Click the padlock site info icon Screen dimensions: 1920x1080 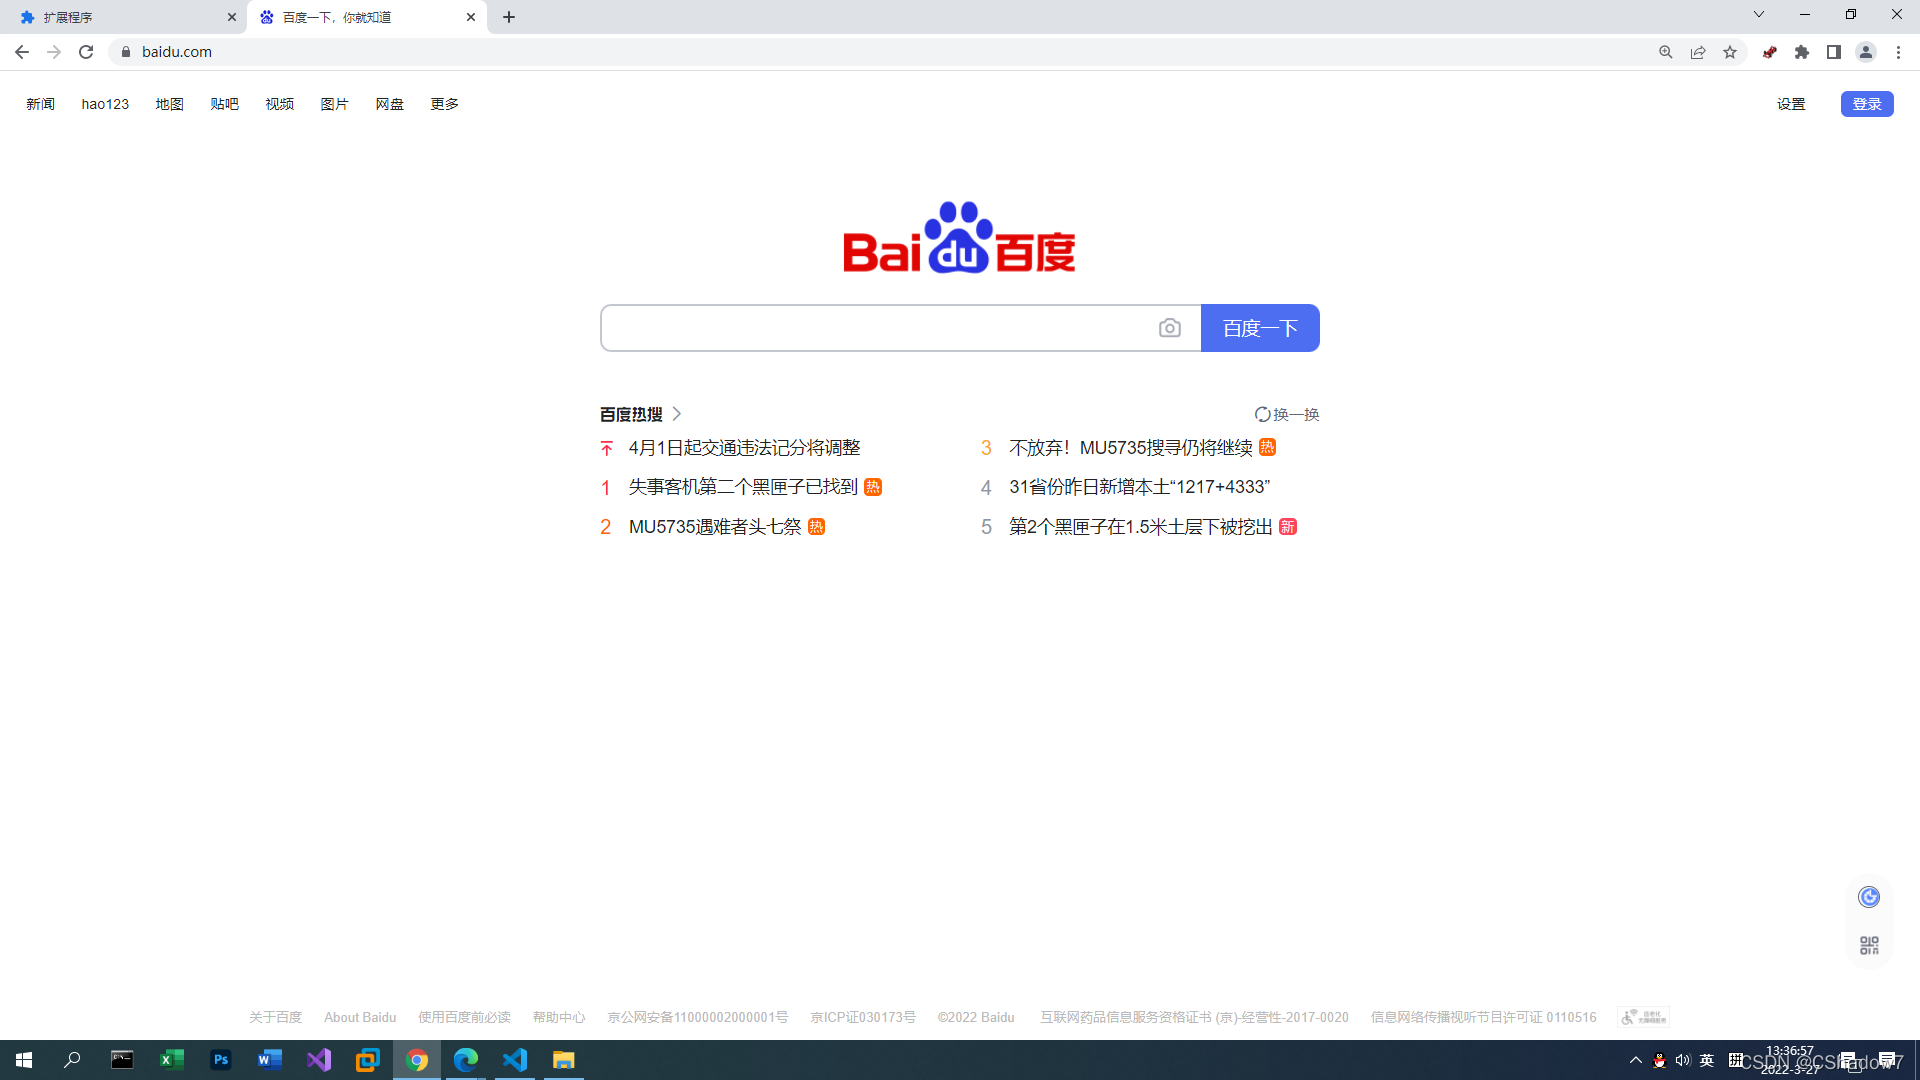pyautogui.click(x=126, y=52)
